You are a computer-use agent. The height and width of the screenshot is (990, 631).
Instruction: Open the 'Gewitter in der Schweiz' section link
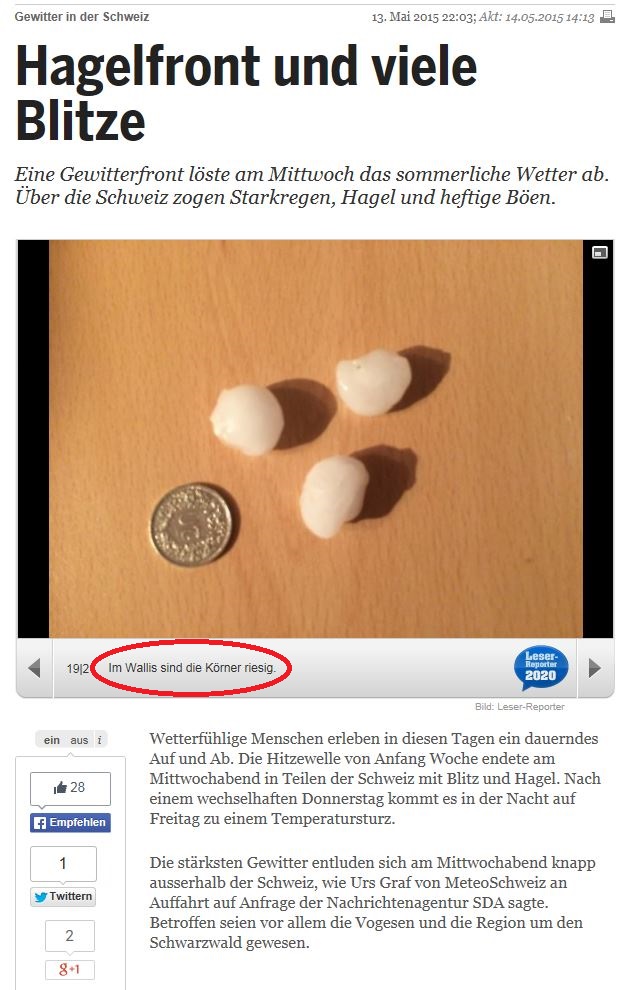click(82, 17)
